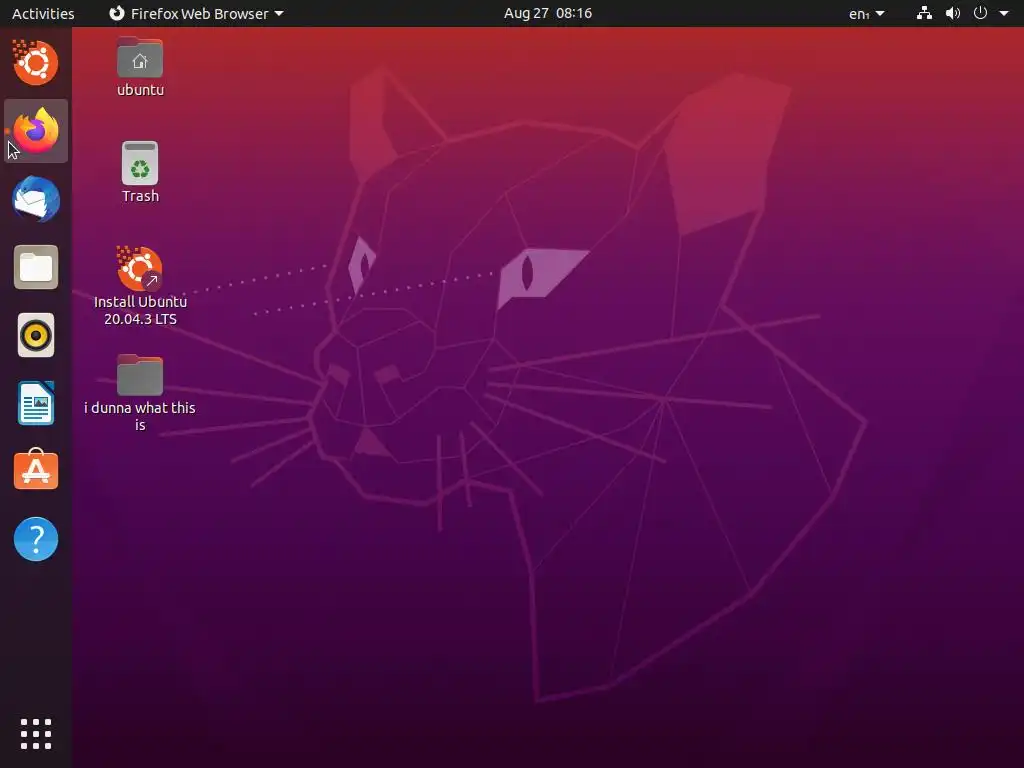
Task: Select the 'i dunna what this is' folder
Action: tap(140, 393)
